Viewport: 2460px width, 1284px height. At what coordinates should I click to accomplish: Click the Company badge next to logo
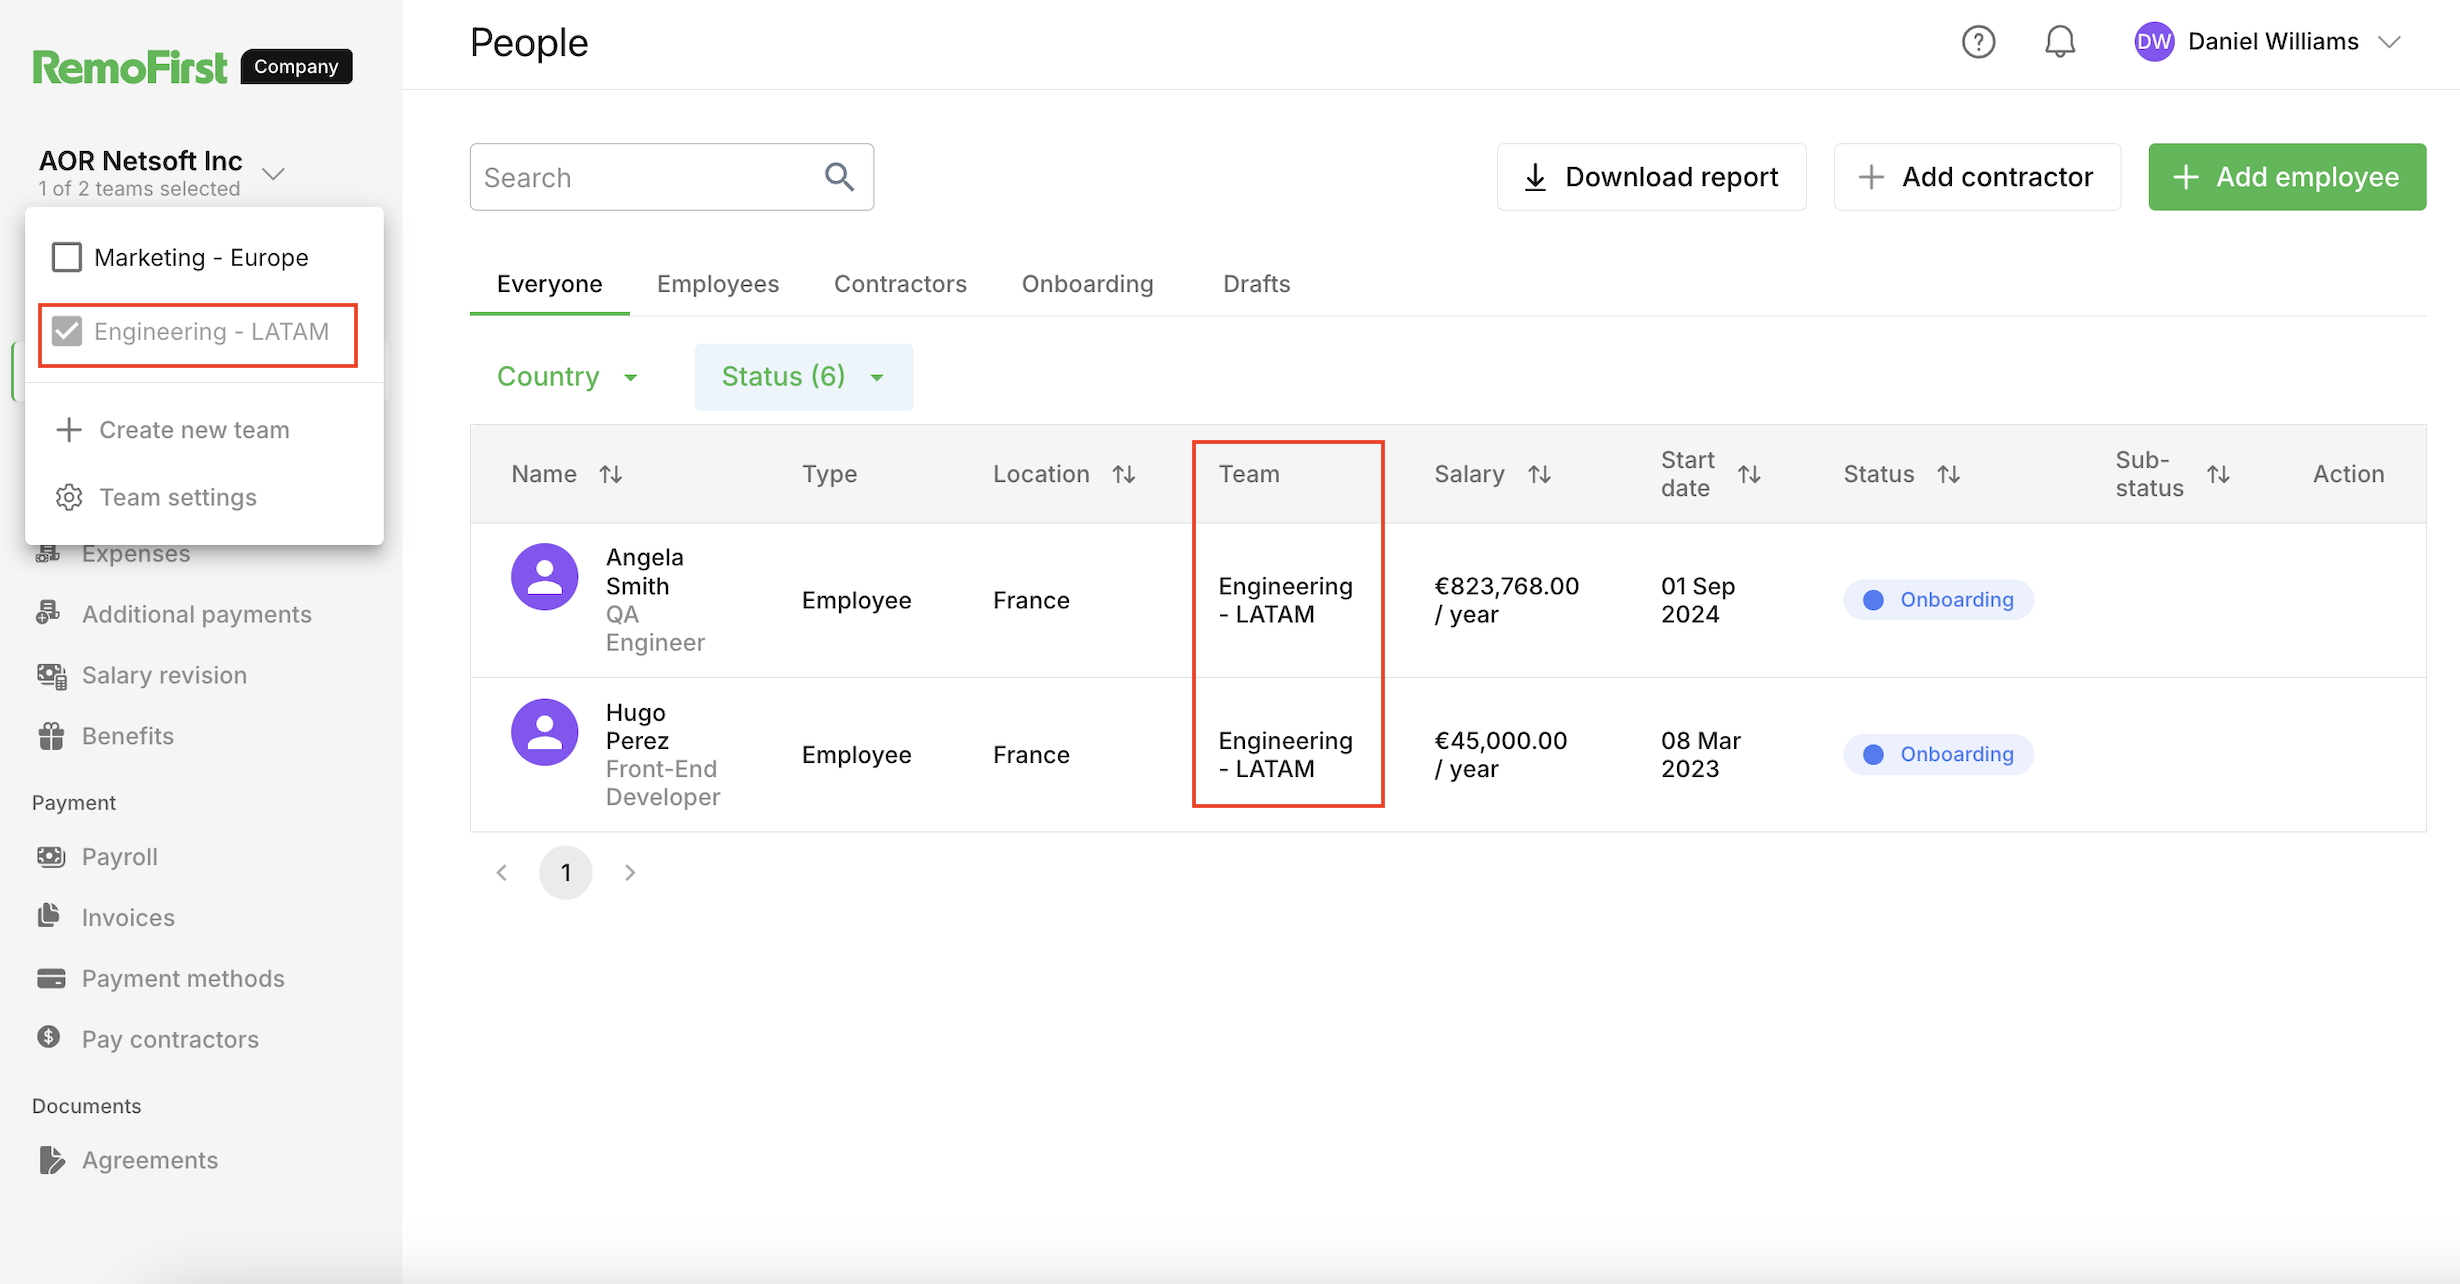[x=297, y=67]
